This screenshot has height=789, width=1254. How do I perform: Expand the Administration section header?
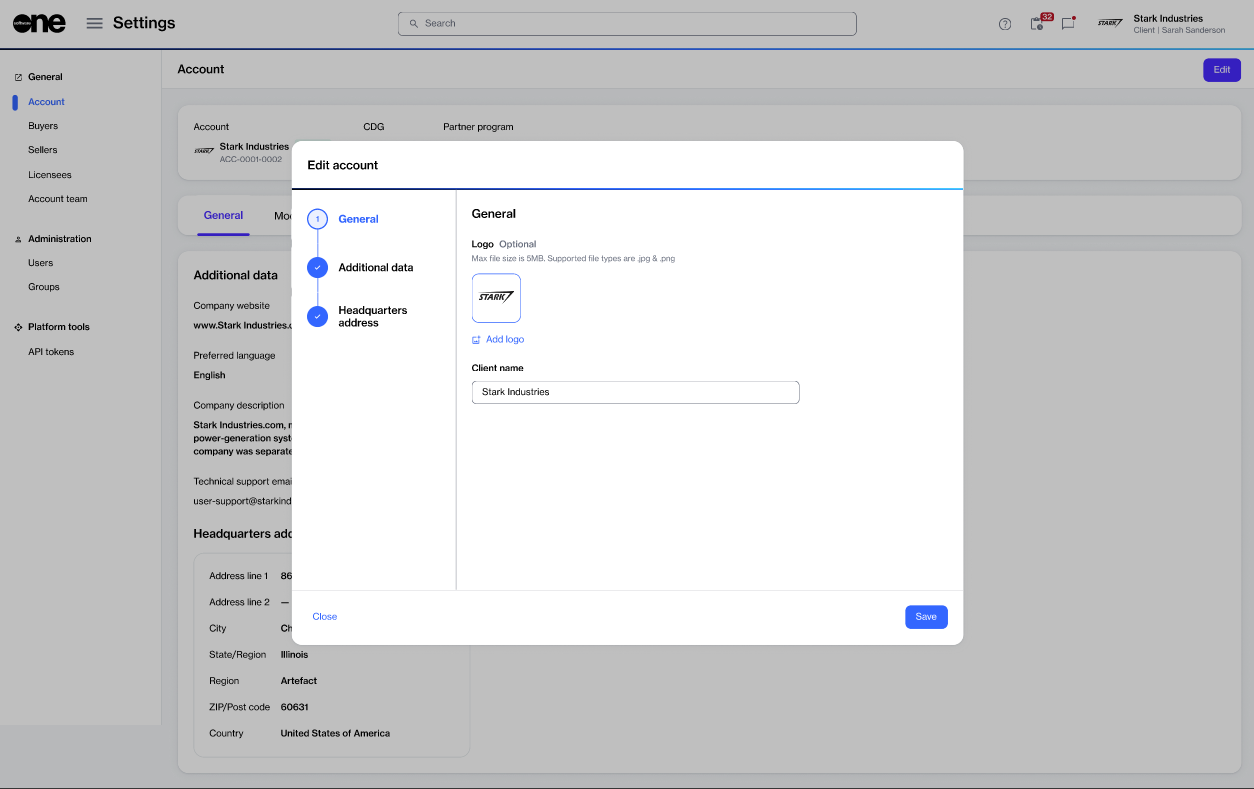[x=59, y=239]
